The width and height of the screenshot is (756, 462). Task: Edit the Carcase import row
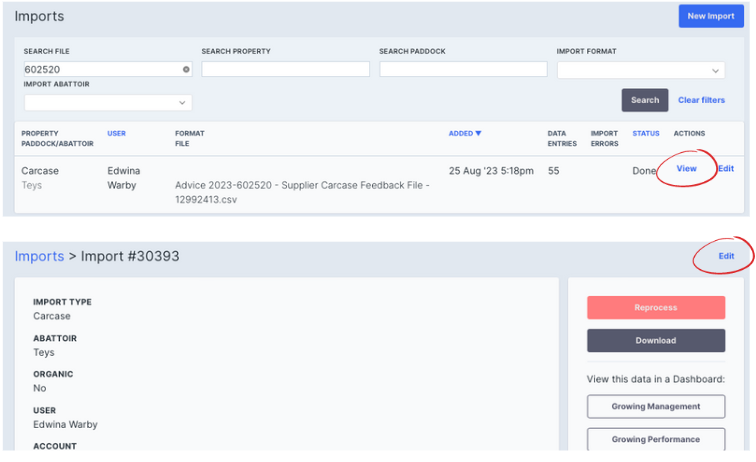pyautogui.click(x=726, y=168)
